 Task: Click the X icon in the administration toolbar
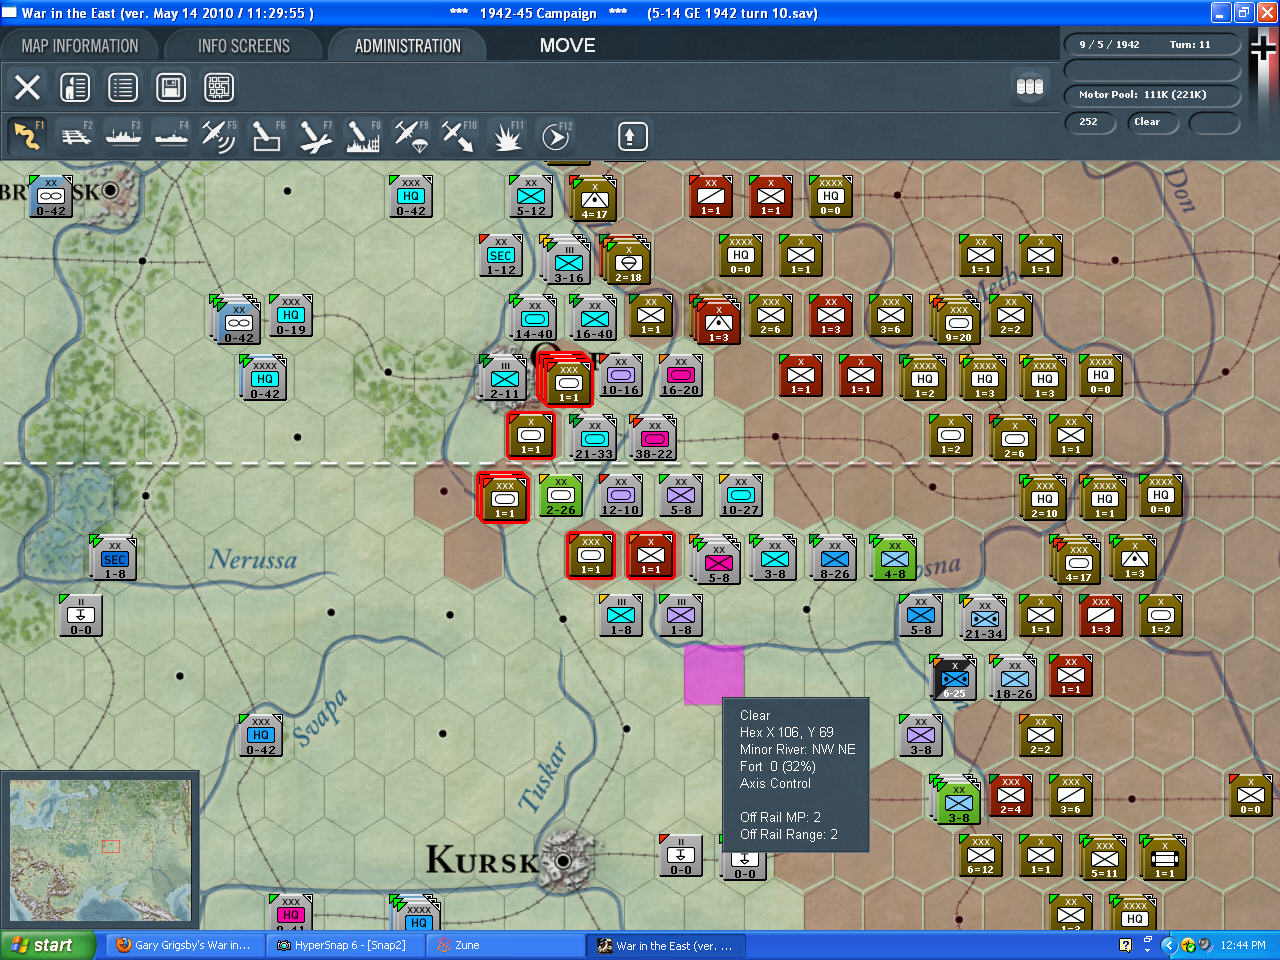[x=28, y=87]
